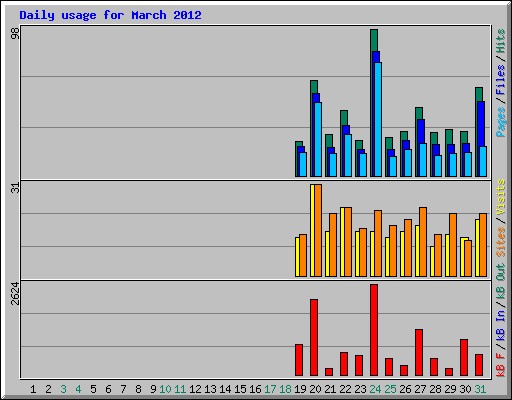Click the red kB bar for day 20
512x400 pixels.
tap(314, 337)
